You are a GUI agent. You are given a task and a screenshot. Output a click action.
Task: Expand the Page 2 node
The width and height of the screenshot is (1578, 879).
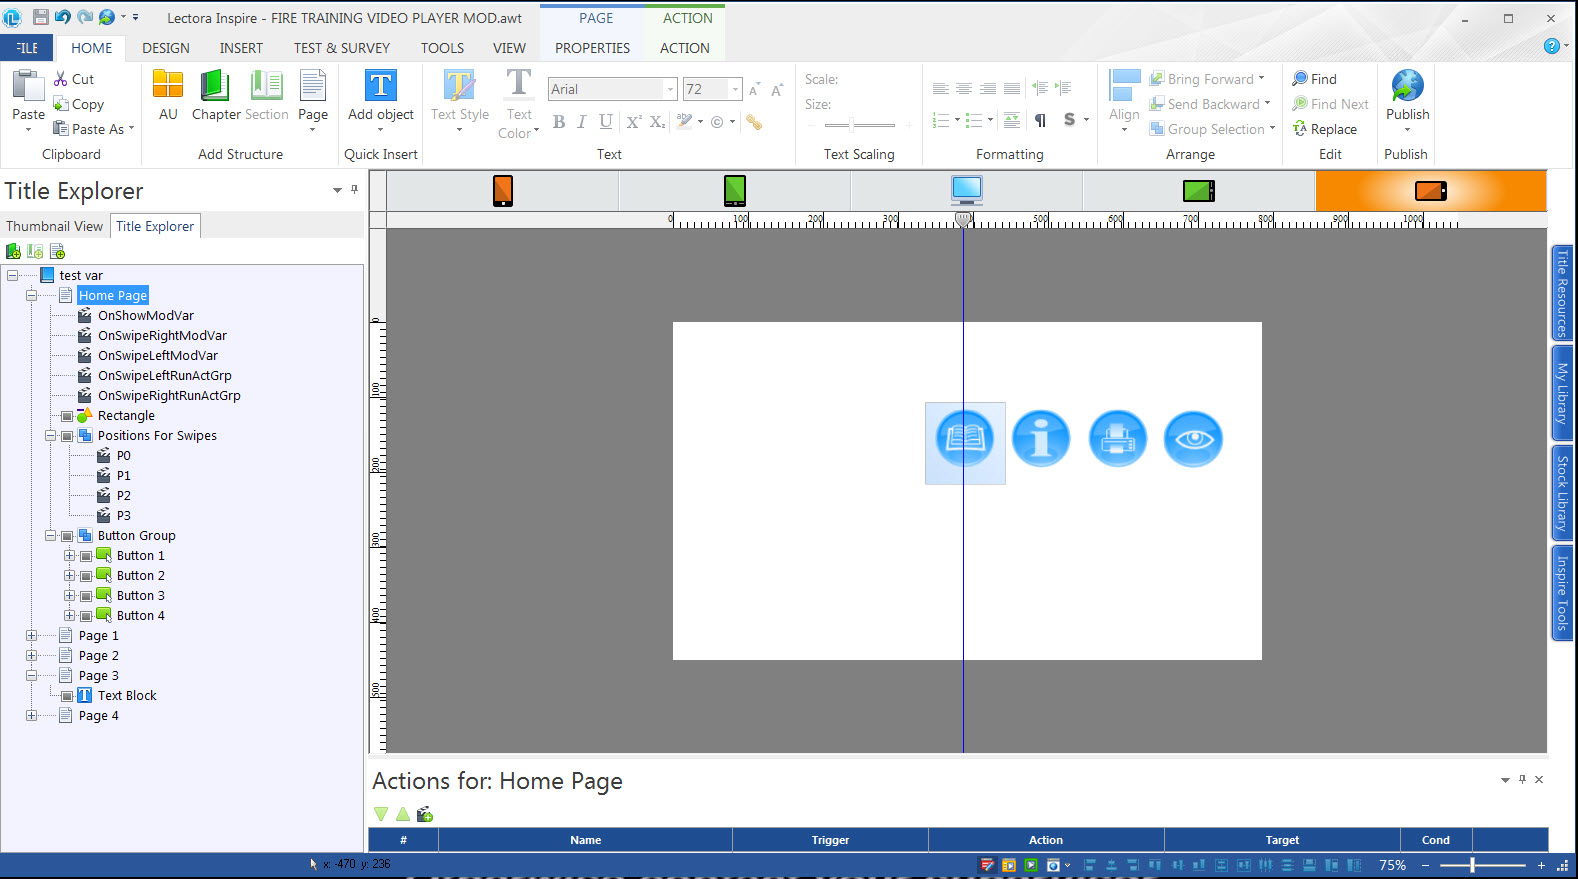click(31, 656)
